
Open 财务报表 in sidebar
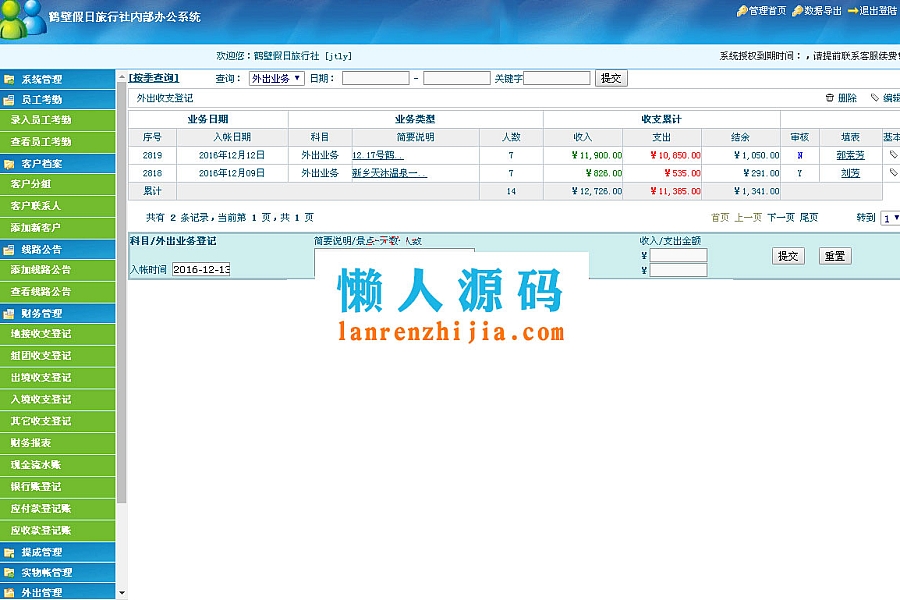pos(57,443)
